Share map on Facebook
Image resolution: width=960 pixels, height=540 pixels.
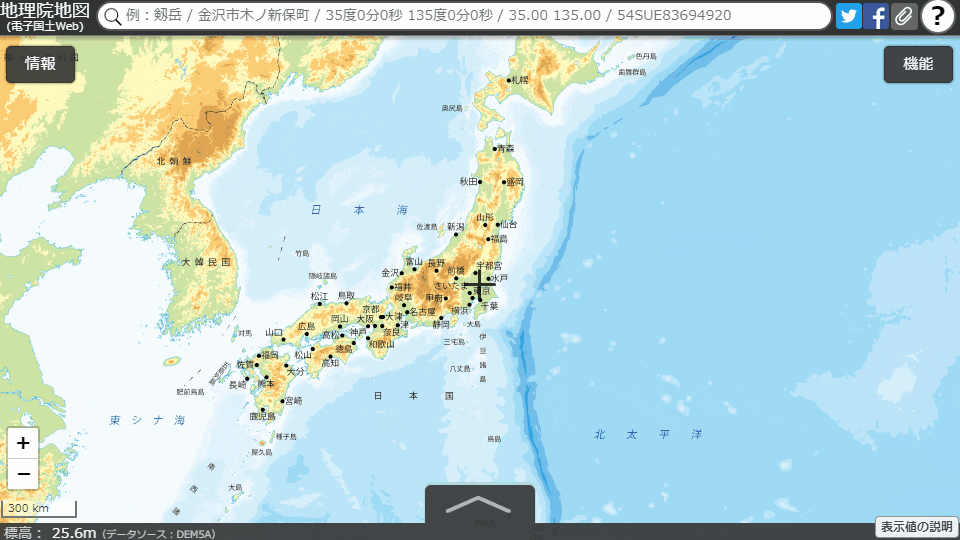pyautogui.click(x=876, y=16)
